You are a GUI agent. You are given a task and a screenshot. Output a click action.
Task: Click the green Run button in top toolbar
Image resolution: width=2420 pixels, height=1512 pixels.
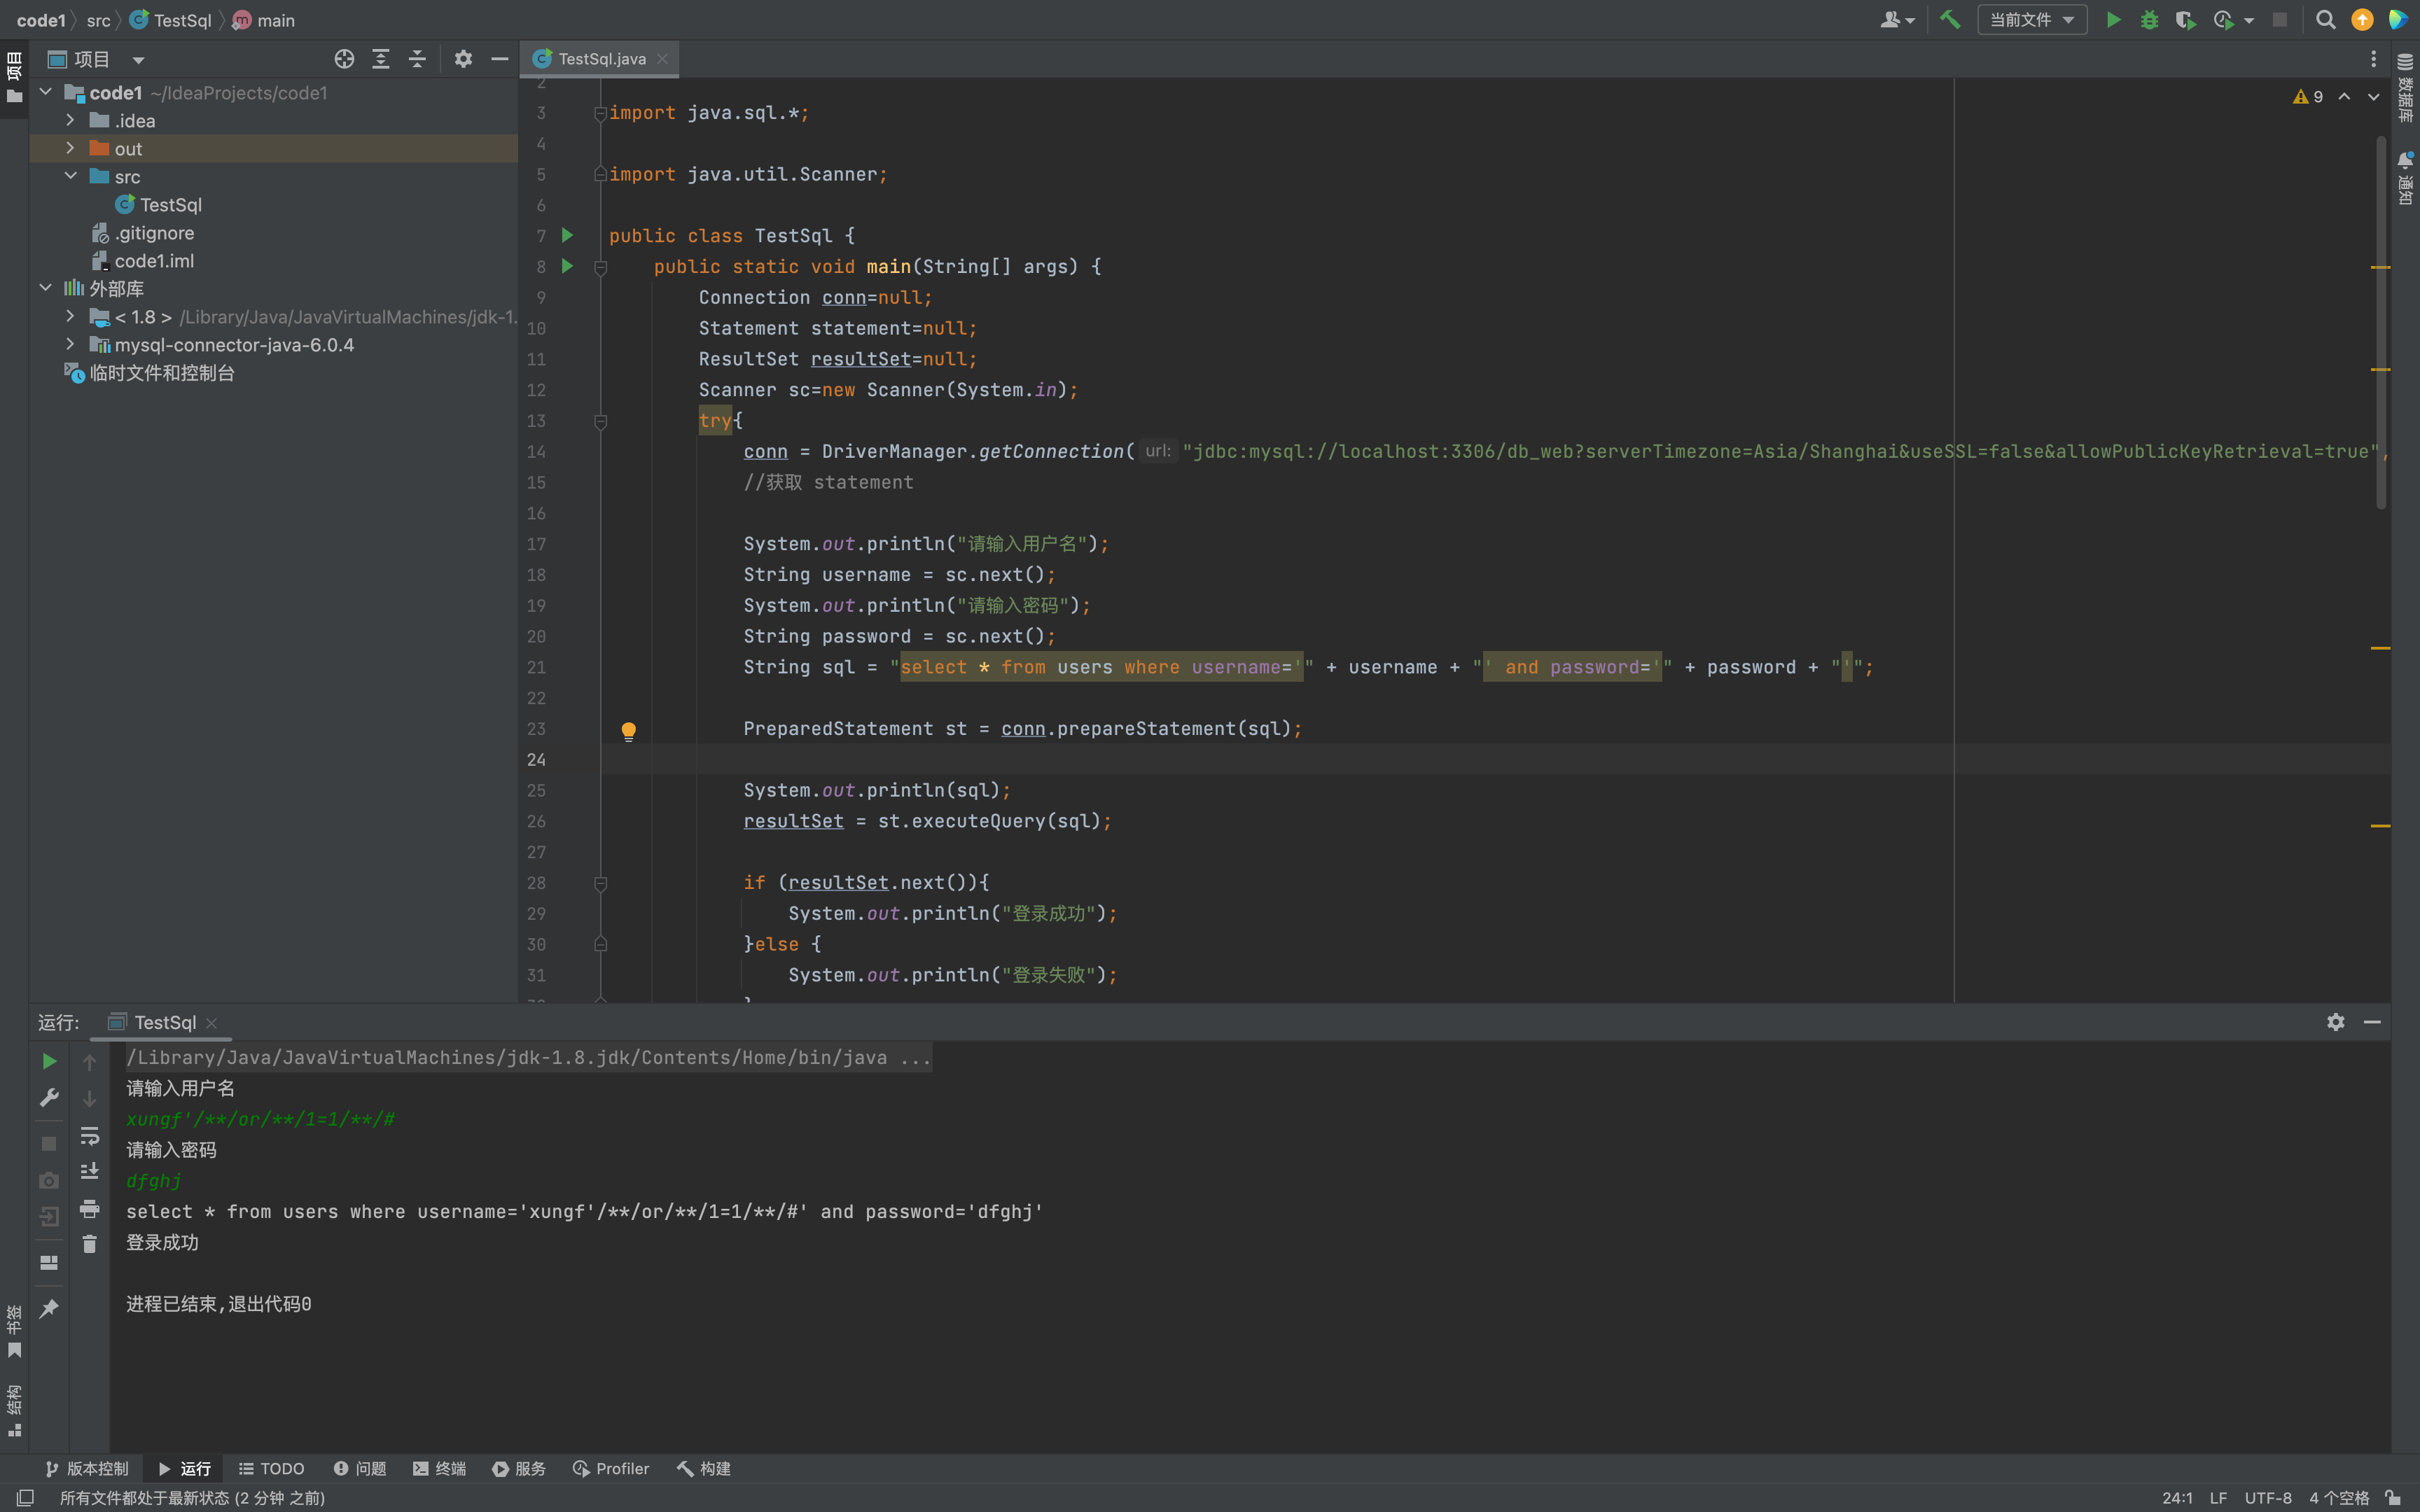[x=2113, y=20]
